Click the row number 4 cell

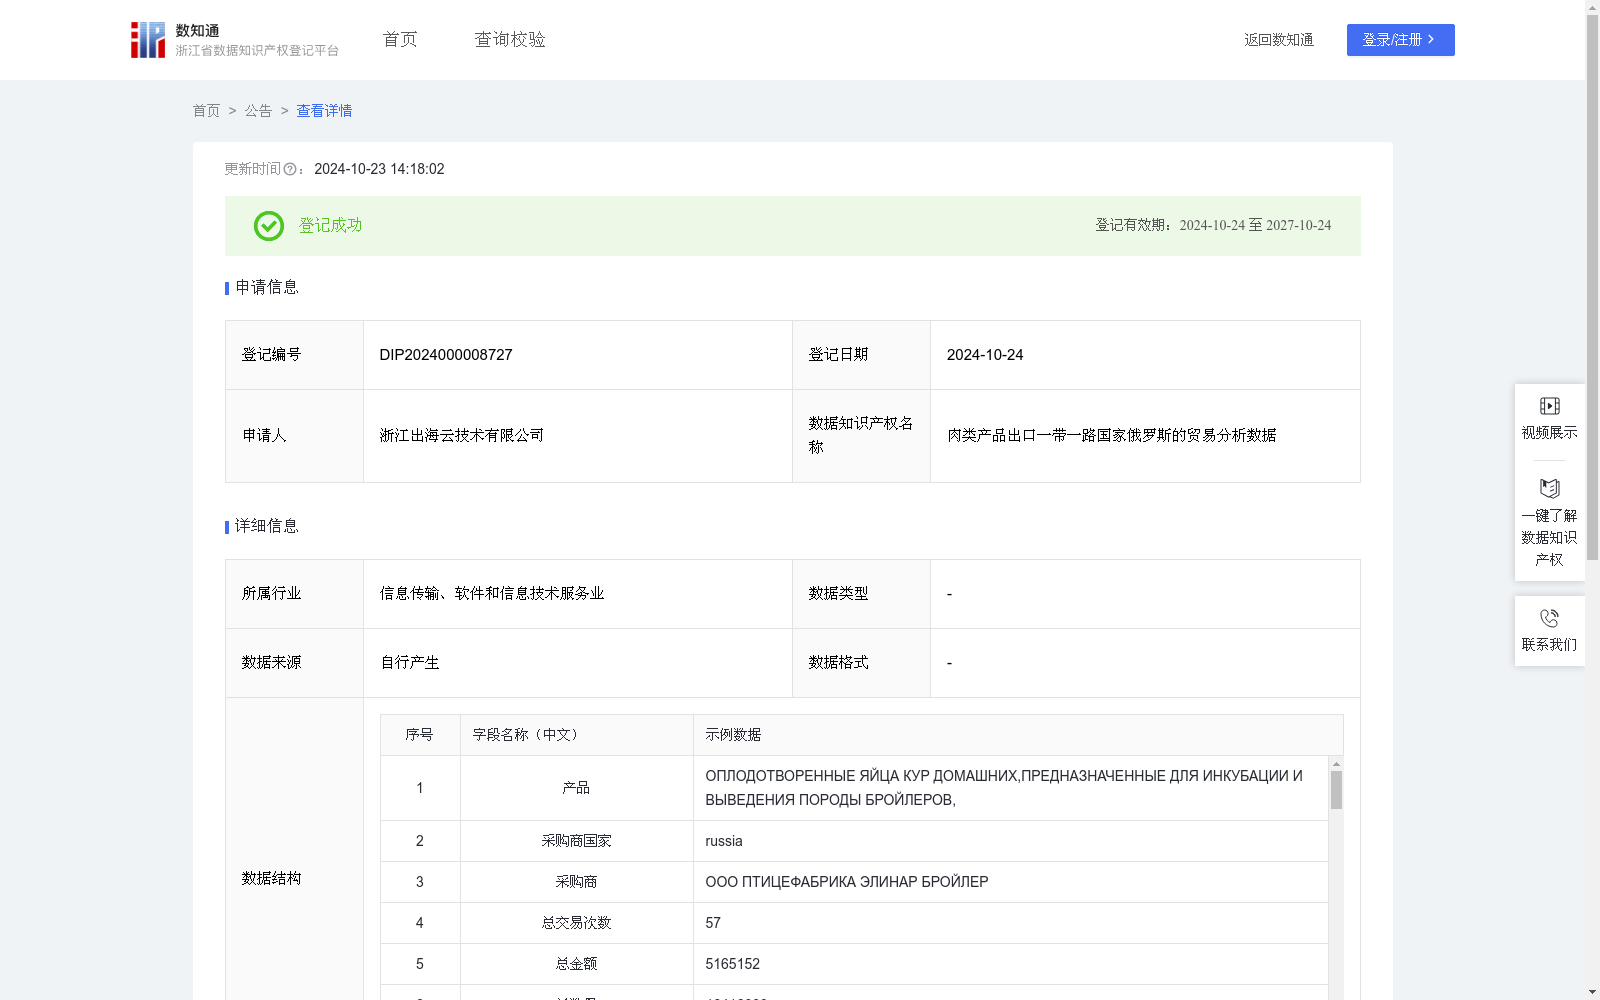tap(420, 923)
